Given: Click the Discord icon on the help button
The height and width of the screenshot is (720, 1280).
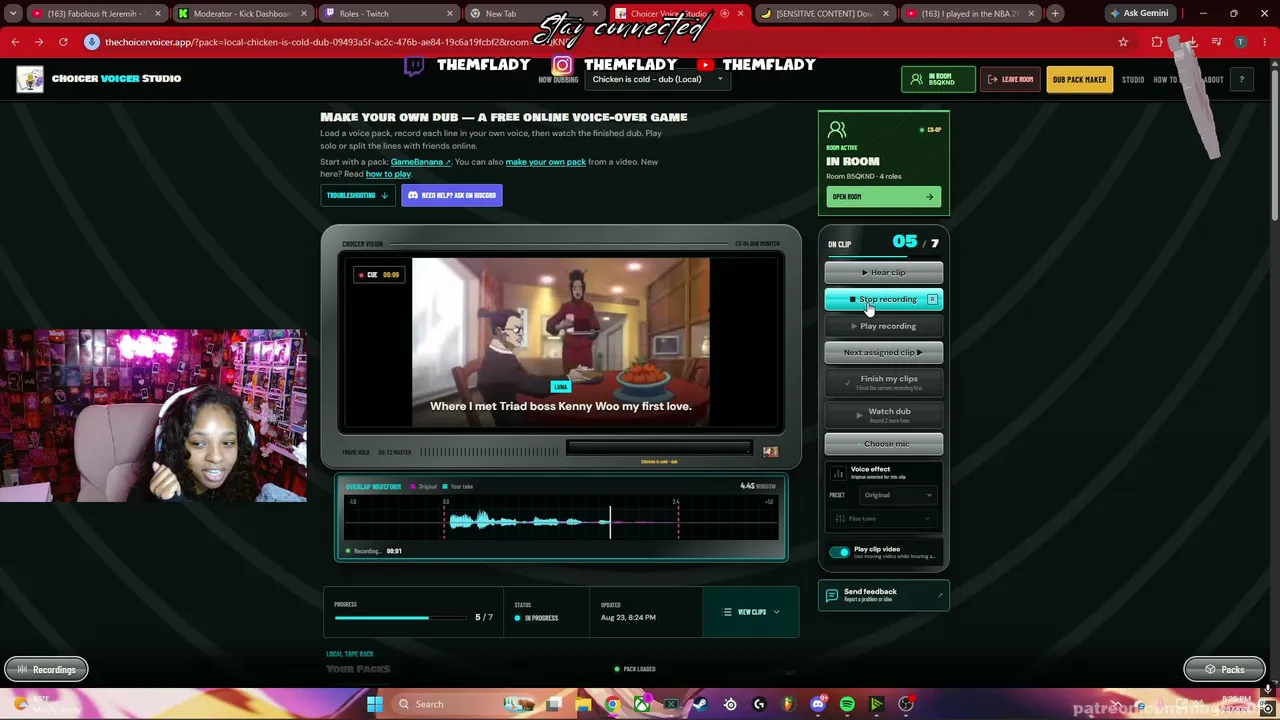Looking at the screenshot, I should (413, 195).
